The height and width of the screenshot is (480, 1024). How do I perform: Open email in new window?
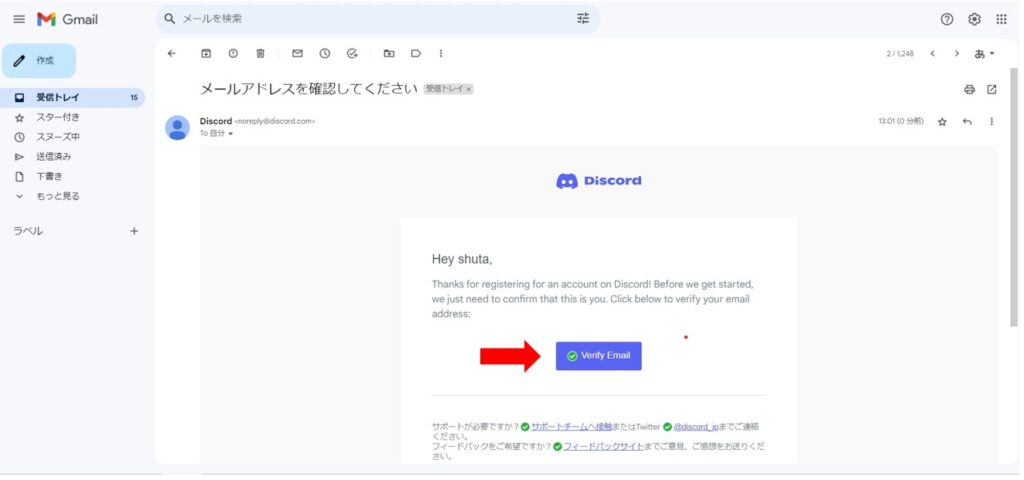(x=991, y=89)
